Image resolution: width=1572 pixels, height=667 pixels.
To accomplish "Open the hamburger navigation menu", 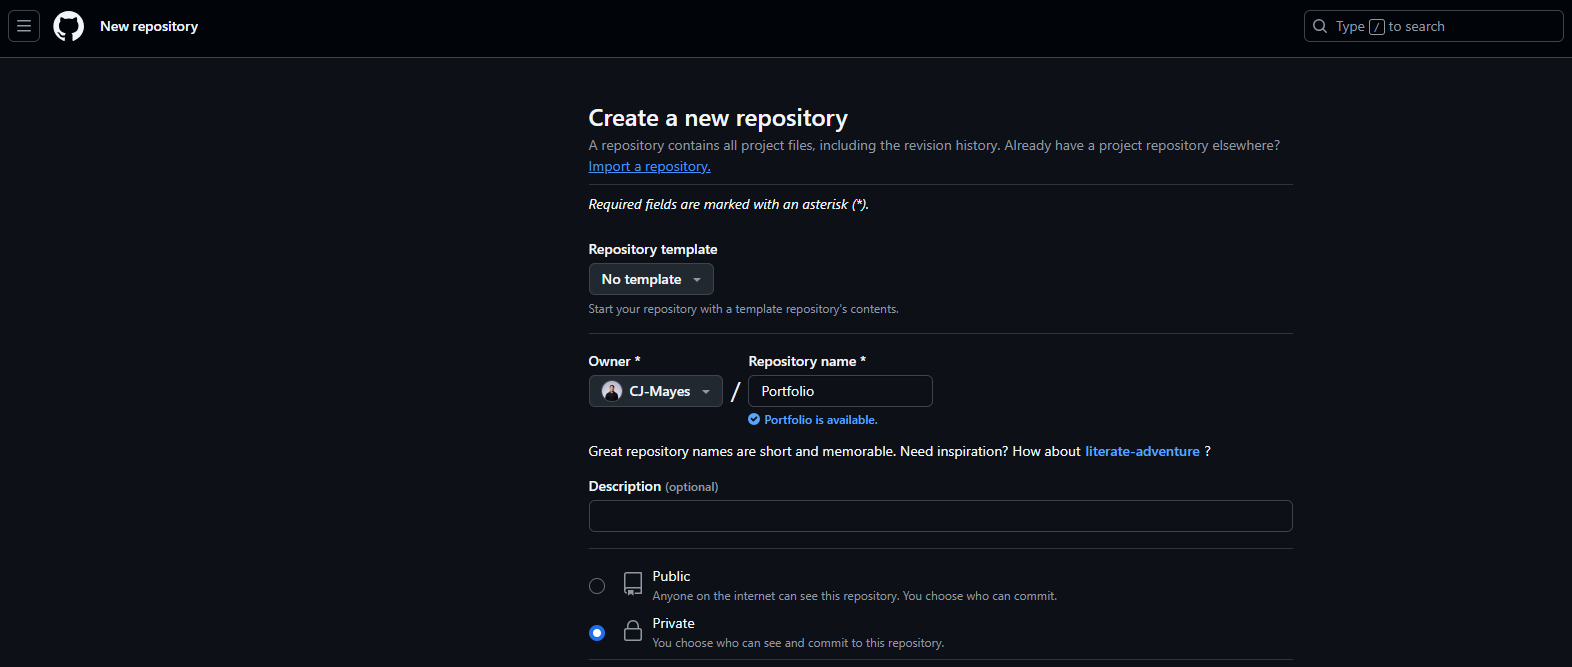I will click(x=24, y=26).
